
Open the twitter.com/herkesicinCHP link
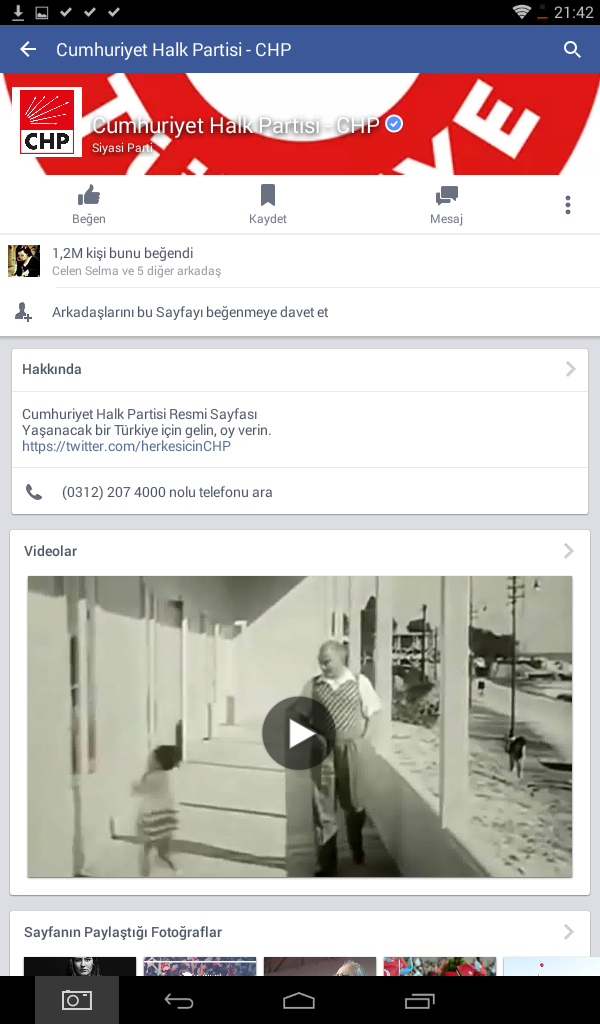coord(127,446)
